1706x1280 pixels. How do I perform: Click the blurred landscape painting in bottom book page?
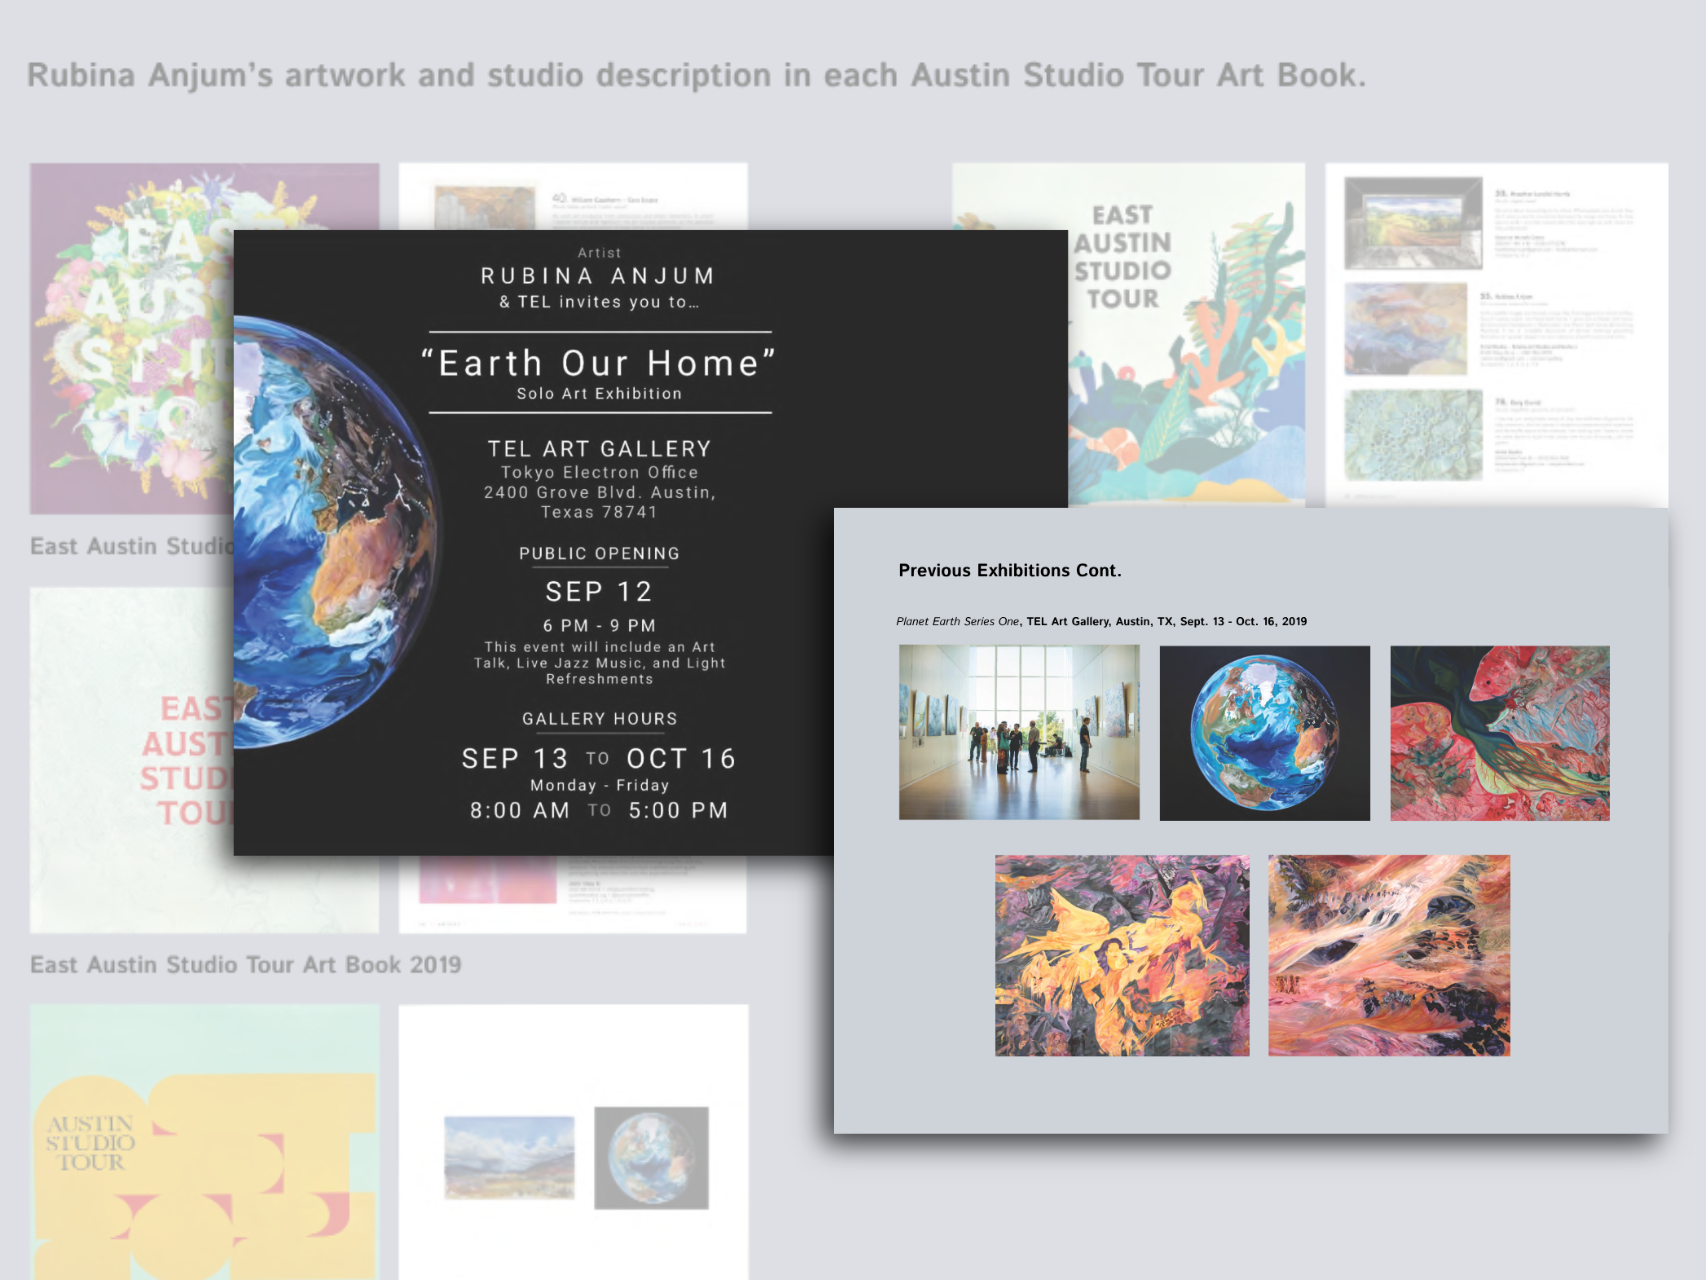(509, 1158)
